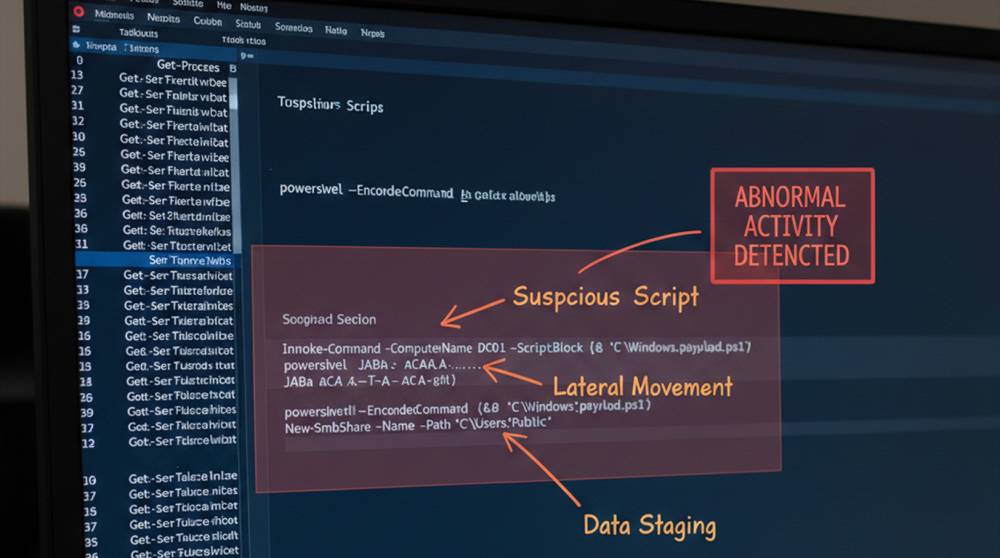Select the Get-Ser Tabrce nites row

[183, 493]
